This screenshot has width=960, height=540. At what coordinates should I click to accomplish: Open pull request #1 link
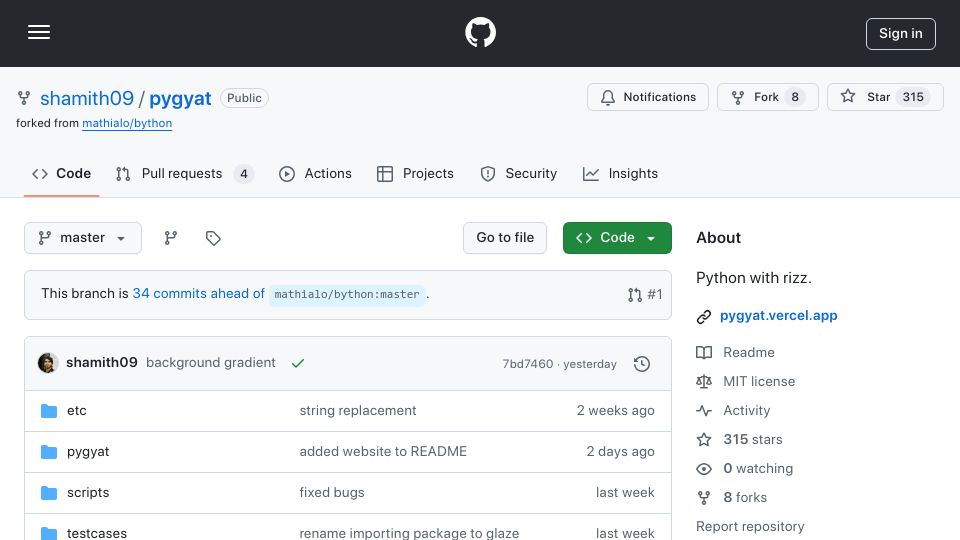pos(645,294)
